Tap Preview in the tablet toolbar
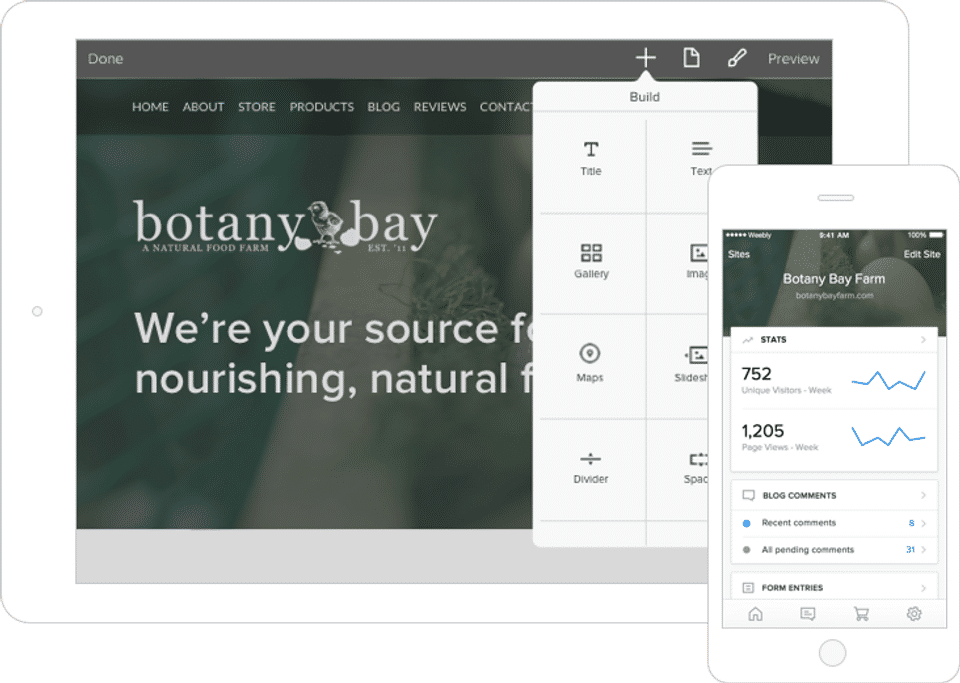Viewport: 960px width, 683px height. [x=793, y=59]
